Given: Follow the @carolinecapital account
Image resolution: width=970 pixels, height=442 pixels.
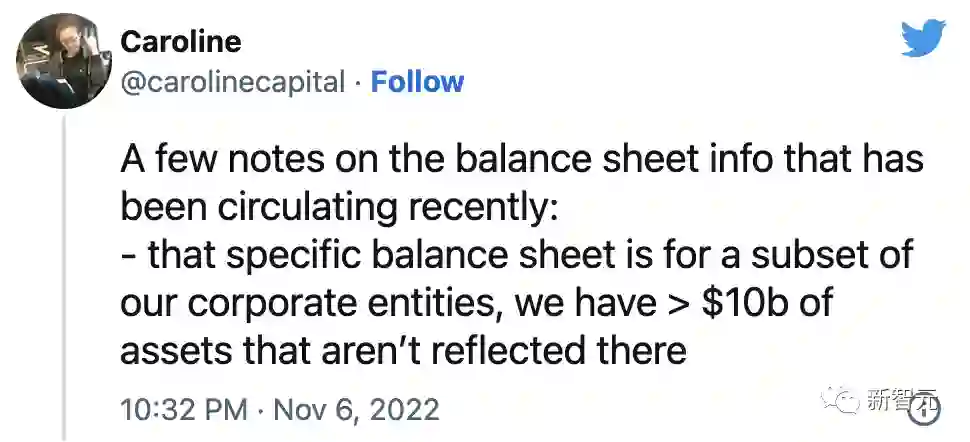Looking at the screenshot, I should click(417, 81).
